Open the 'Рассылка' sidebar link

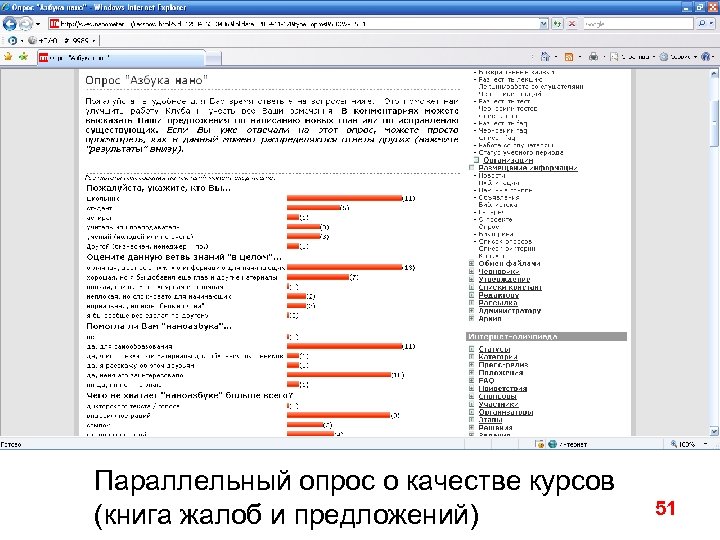pyautogui.click(x=497, y=303)
